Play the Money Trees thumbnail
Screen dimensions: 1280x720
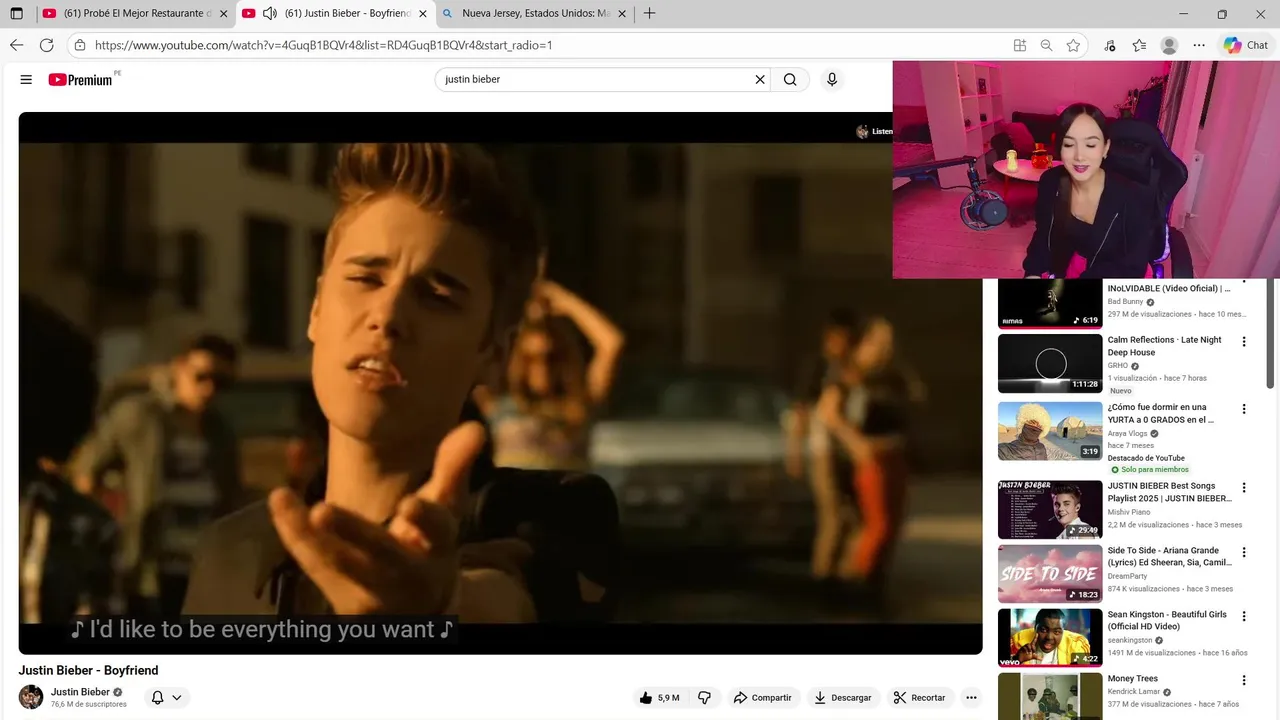[x=1050, y=696]
